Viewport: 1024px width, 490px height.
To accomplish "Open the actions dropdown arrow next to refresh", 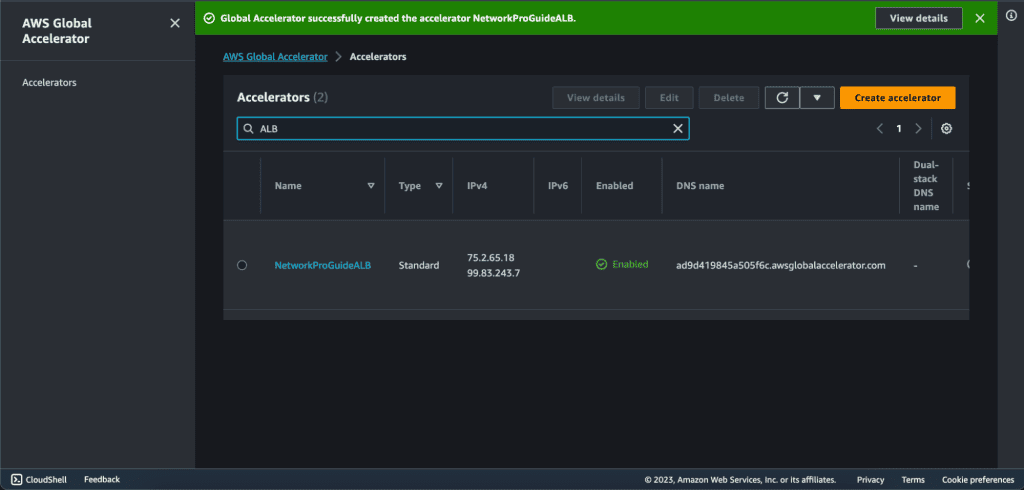I will pyautogui.click(x=817, y=98).
